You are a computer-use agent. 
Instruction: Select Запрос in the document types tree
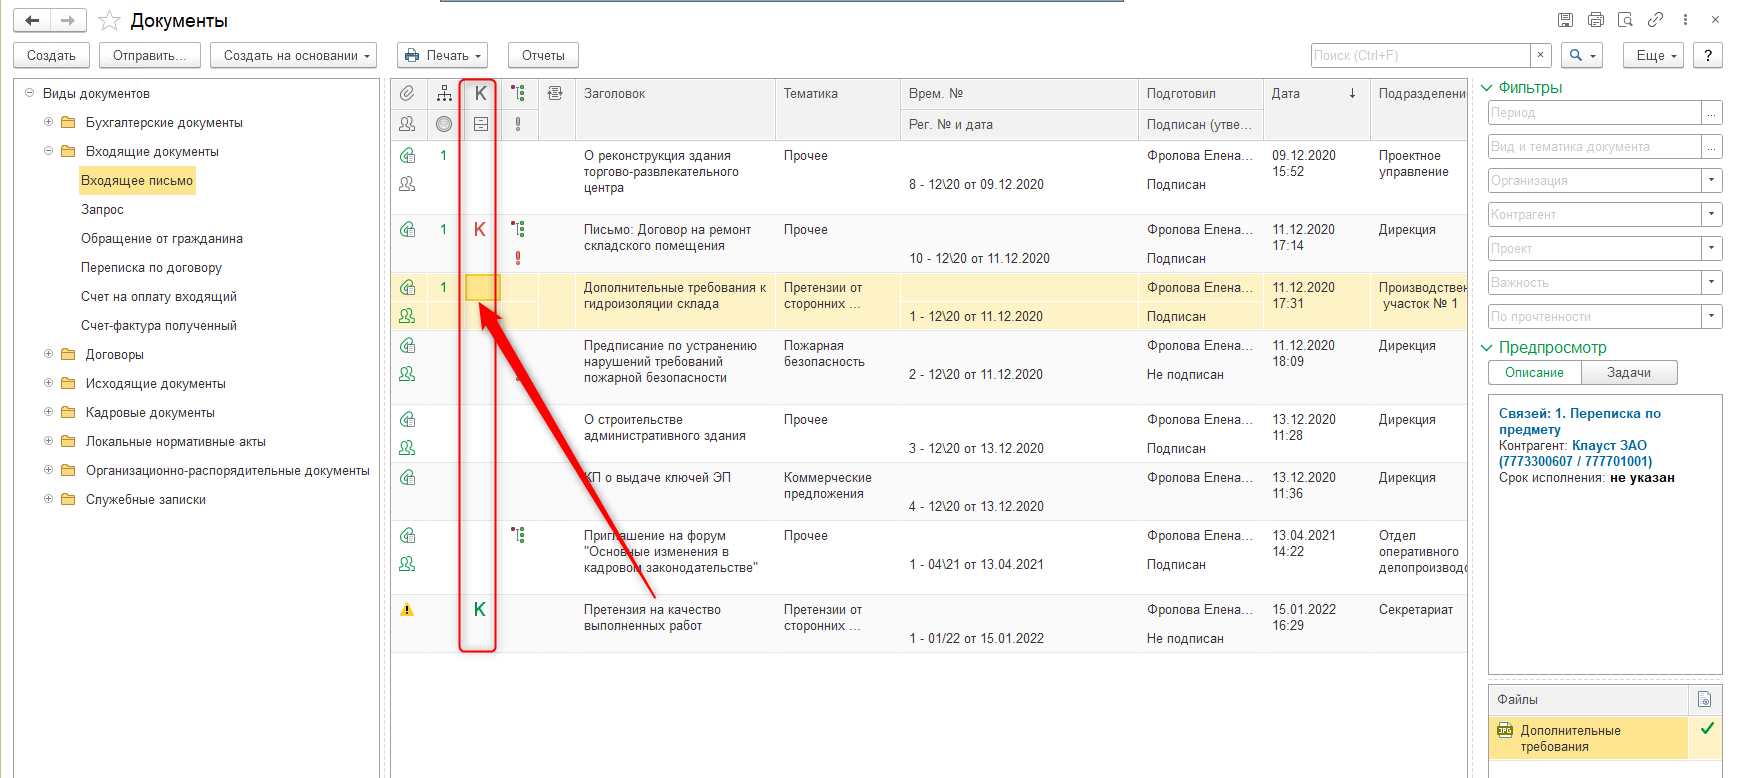[102, 210]
